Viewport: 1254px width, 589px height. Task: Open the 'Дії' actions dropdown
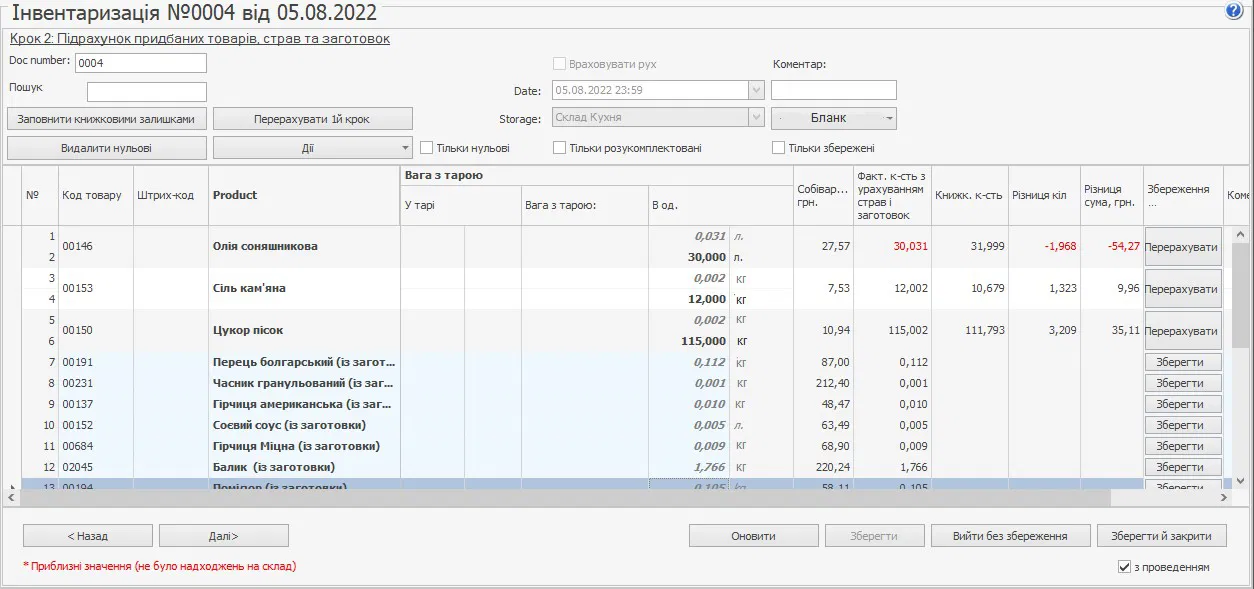[313, 148]
